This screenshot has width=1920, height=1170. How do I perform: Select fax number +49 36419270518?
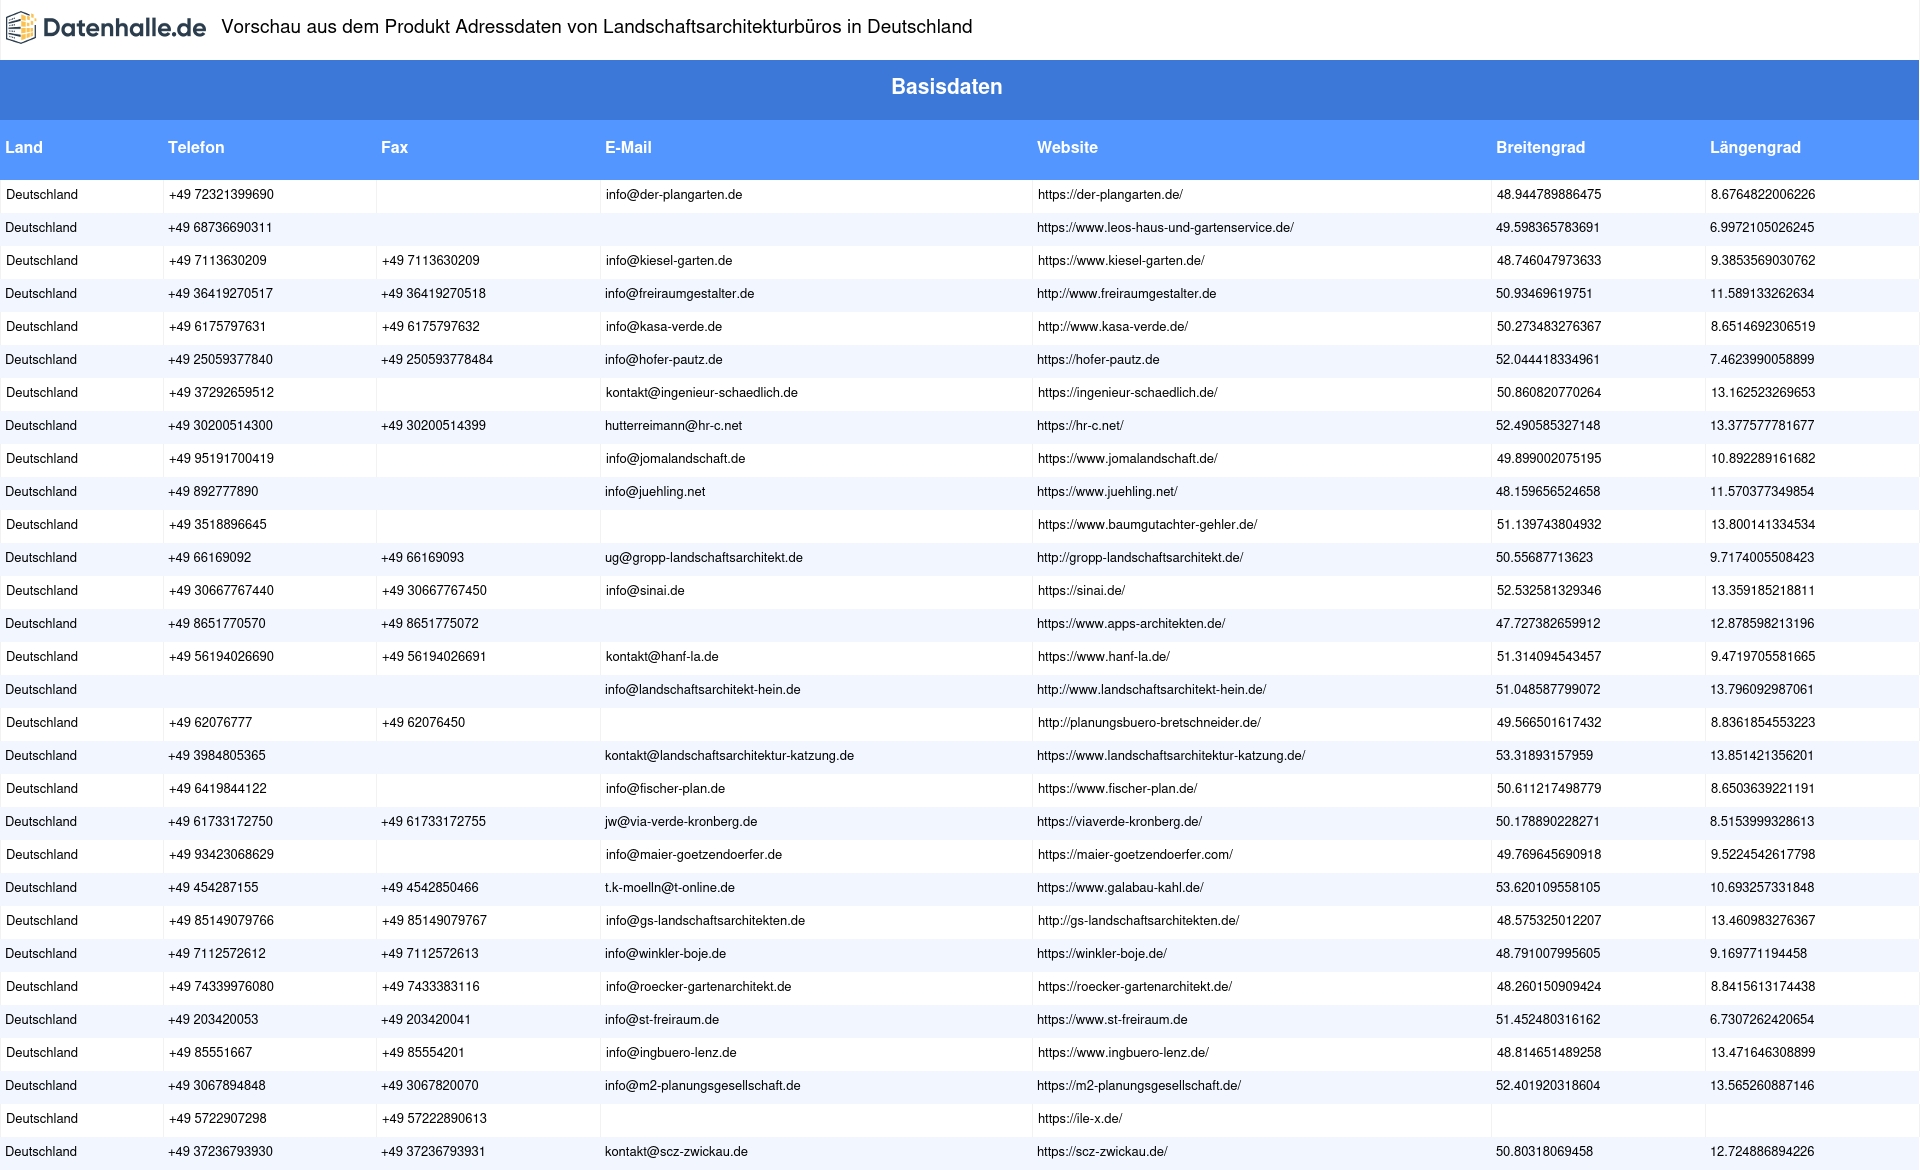pos(433,294)
